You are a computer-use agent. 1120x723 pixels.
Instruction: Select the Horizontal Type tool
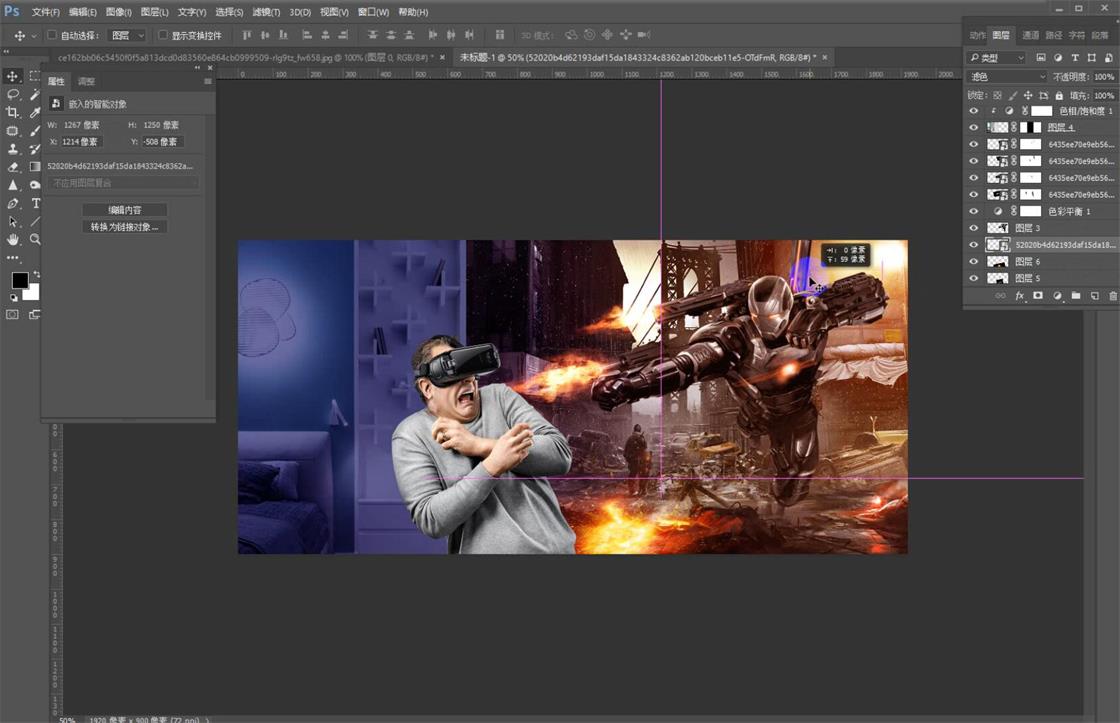pyautogui.click(x=35, y=203)
